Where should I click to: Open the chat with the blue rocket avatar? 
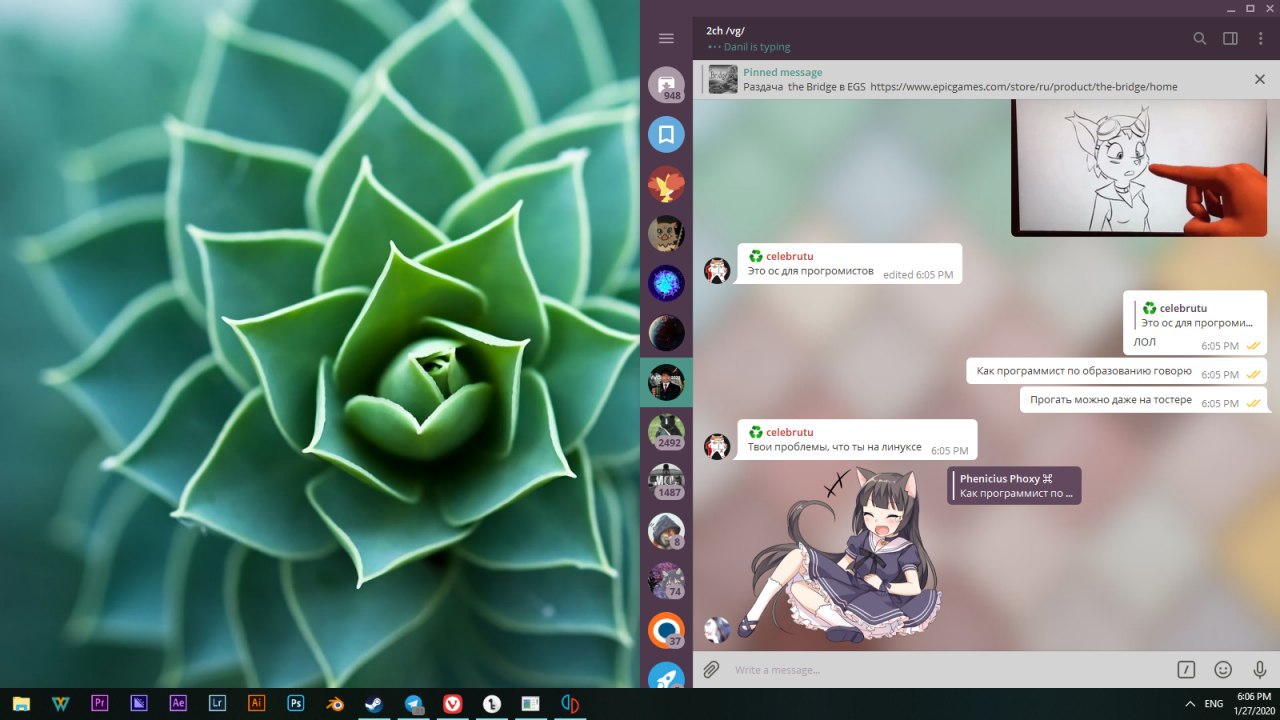tap(666, 677)
